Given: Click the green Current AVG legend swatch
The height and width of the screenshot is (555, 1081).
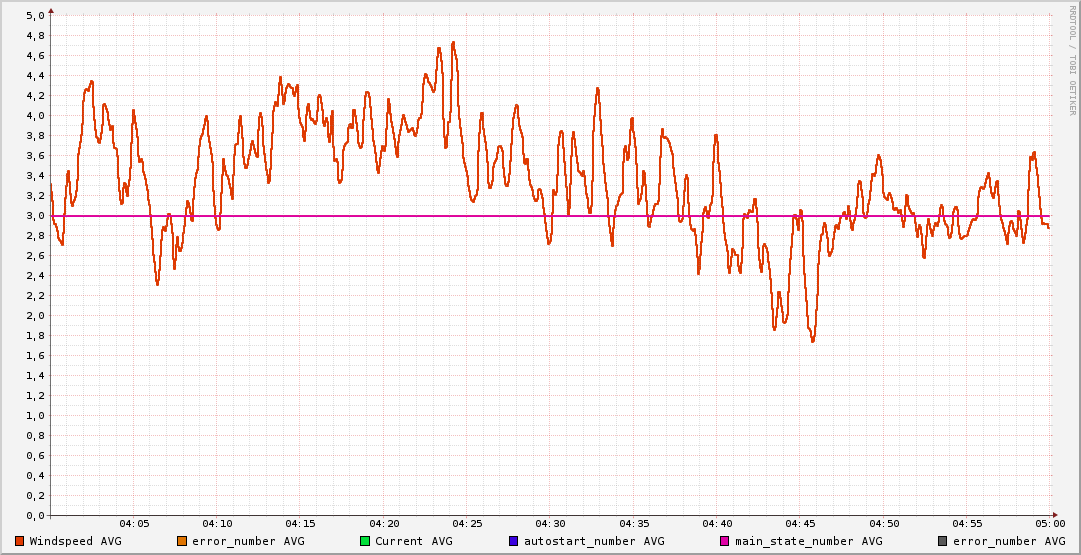Looking at the screenshot, I should [x=365, y=541].
